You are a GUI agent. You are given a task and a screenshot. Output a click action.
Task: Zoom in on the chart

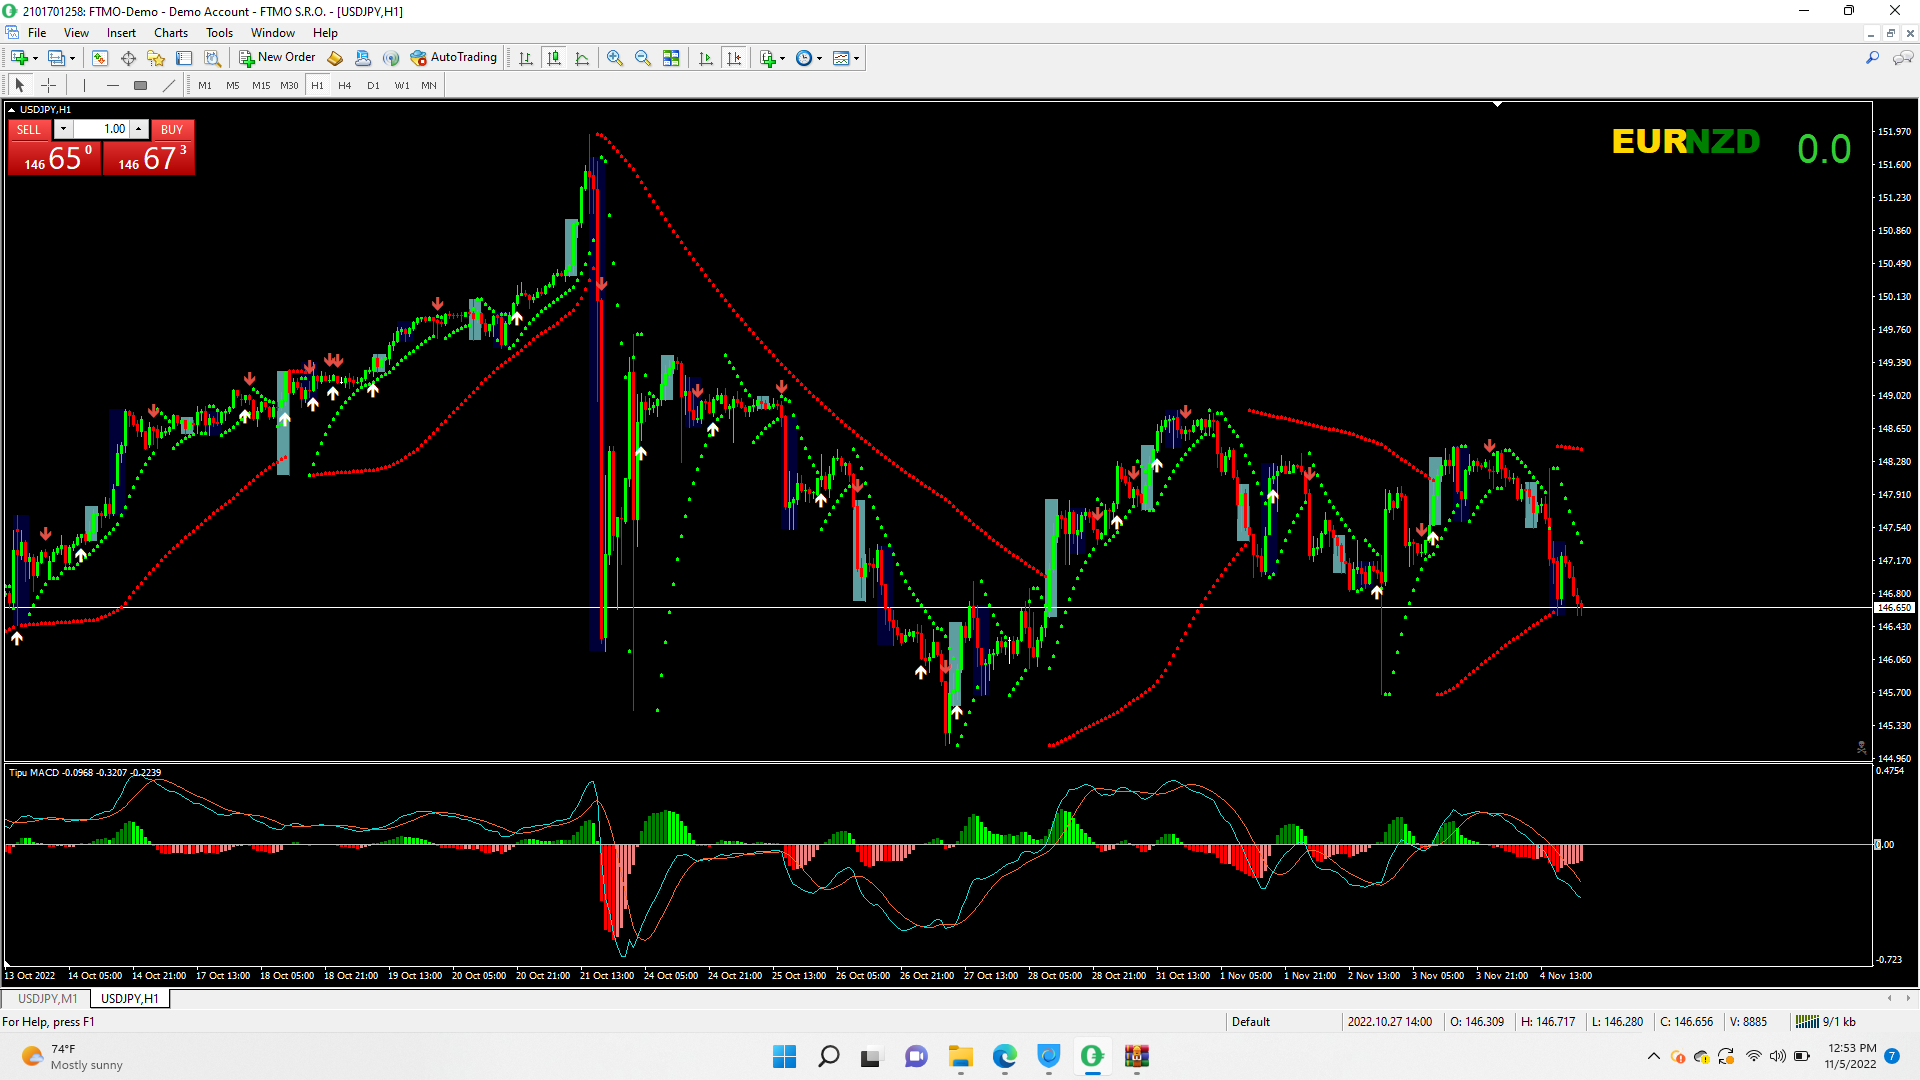(615, 58)
